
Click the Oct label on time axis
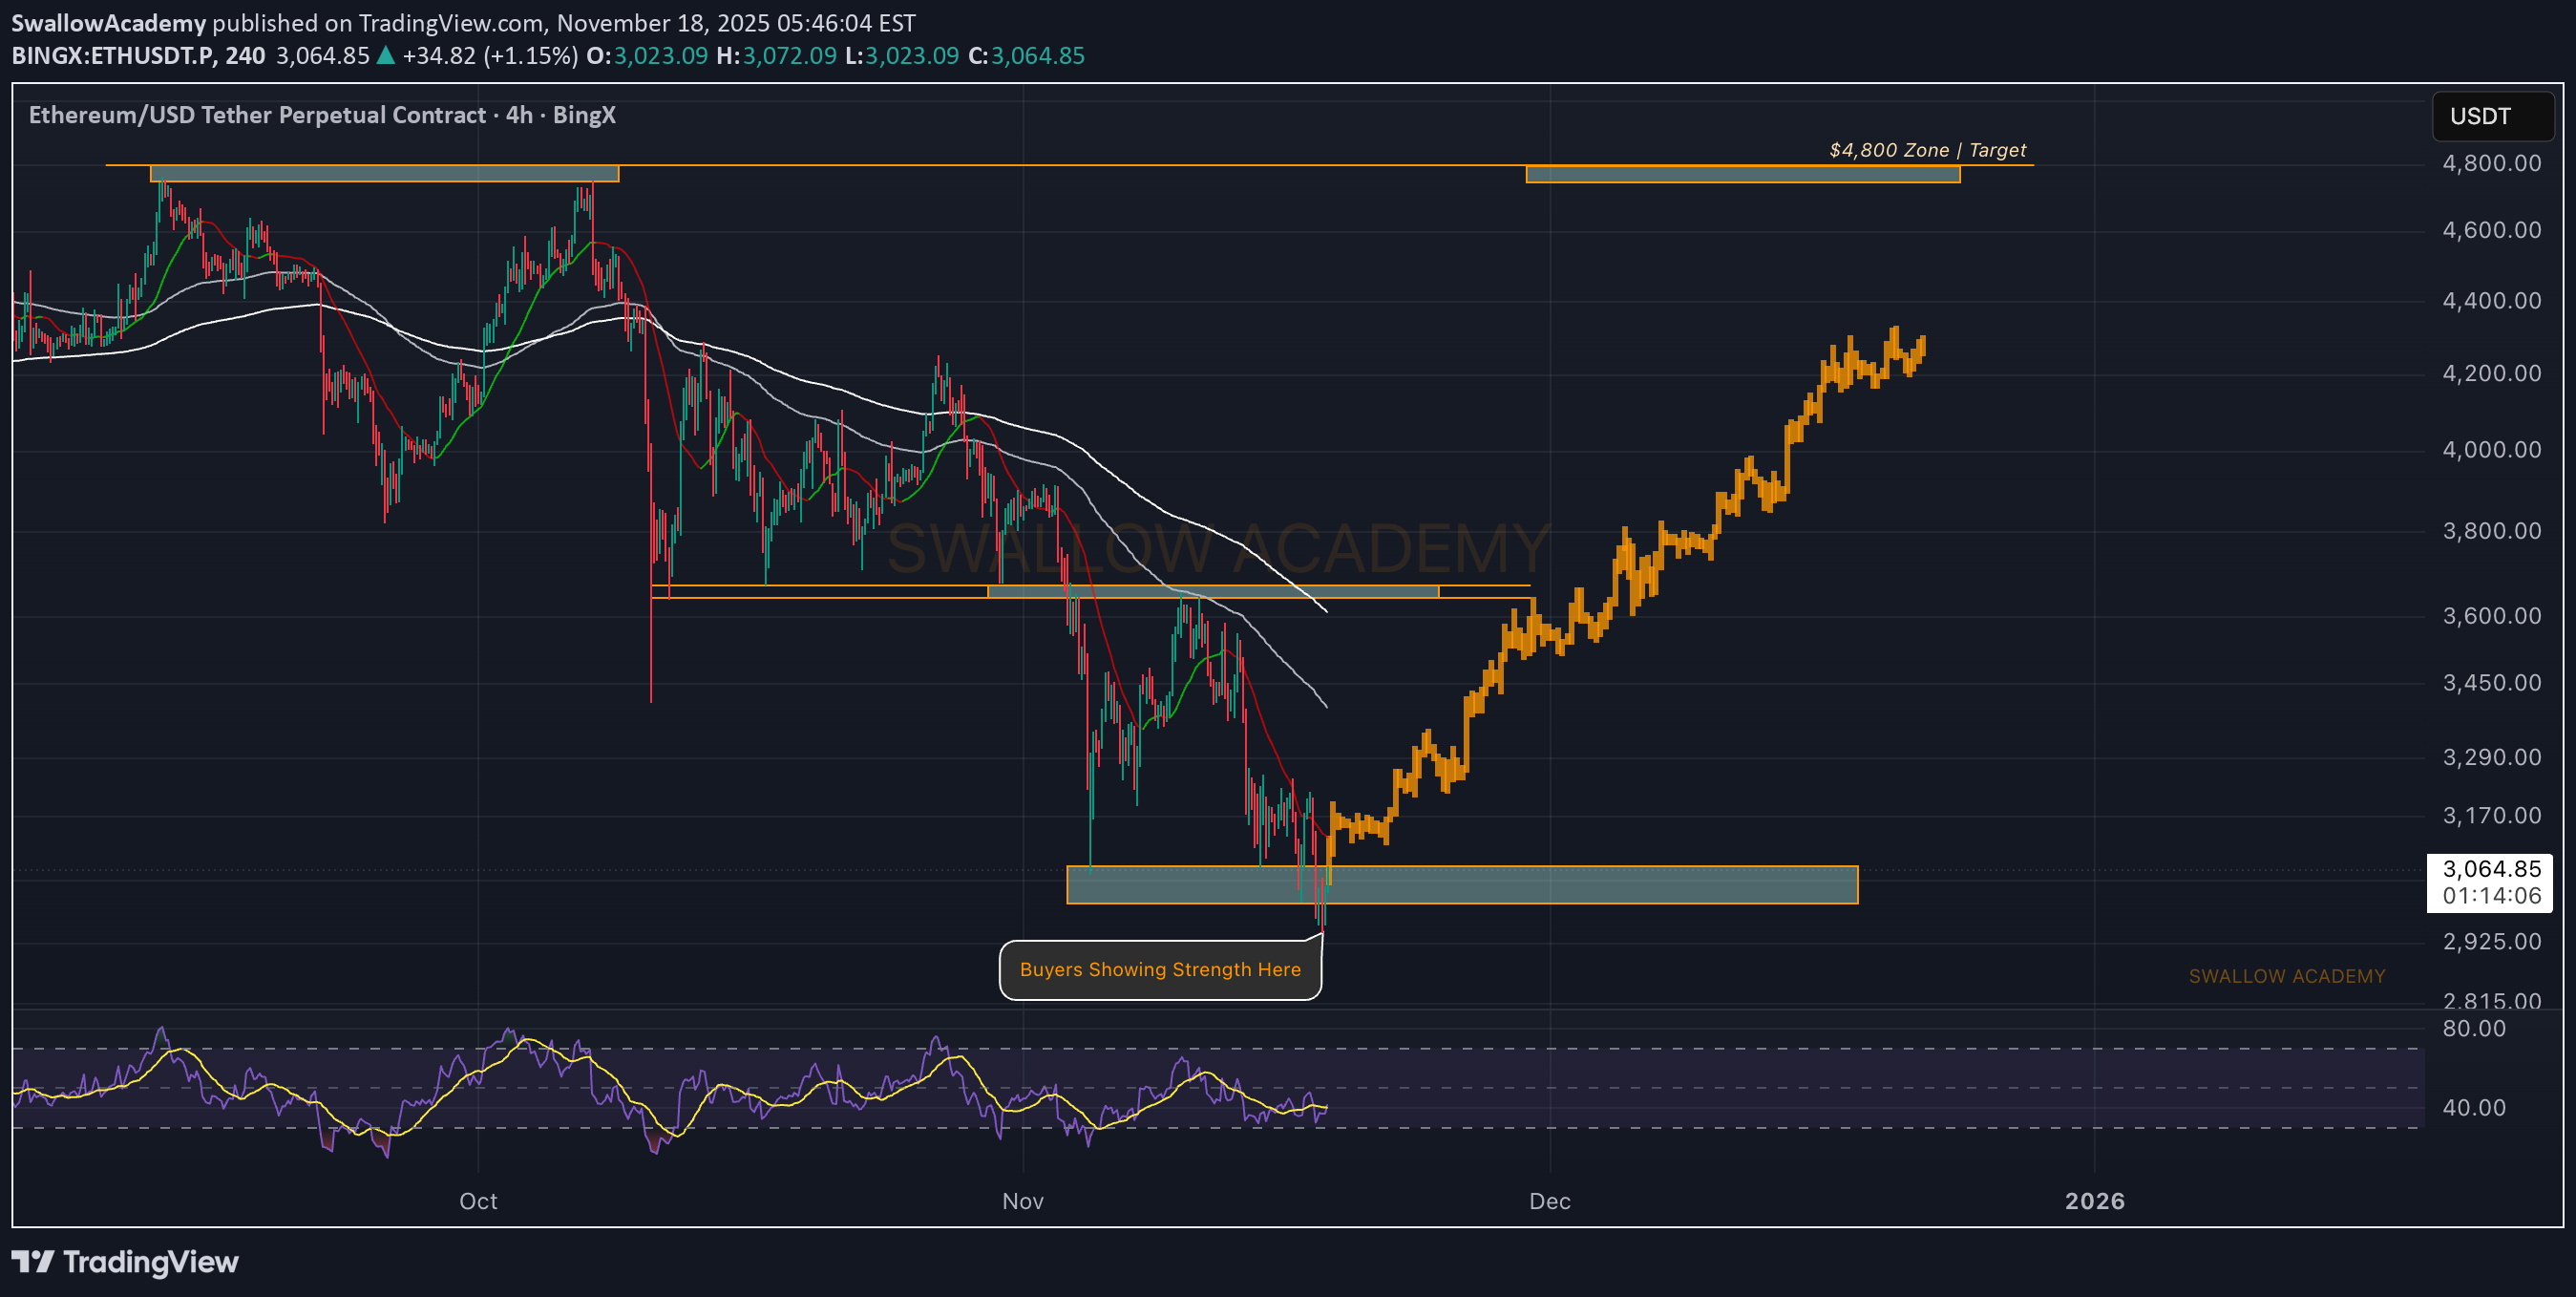pos(478,1201)
